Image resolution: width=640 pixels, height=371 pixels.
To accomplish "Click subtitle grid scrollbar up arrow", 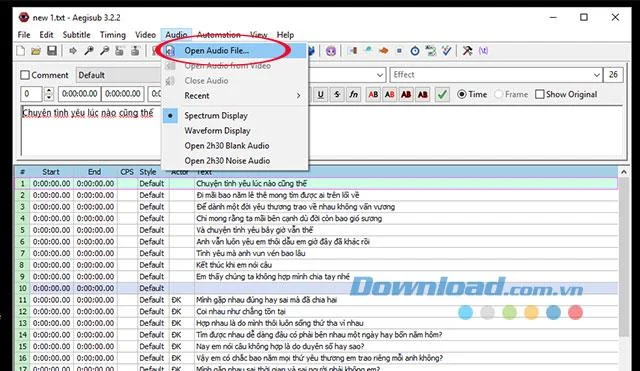I will (623, 172).
